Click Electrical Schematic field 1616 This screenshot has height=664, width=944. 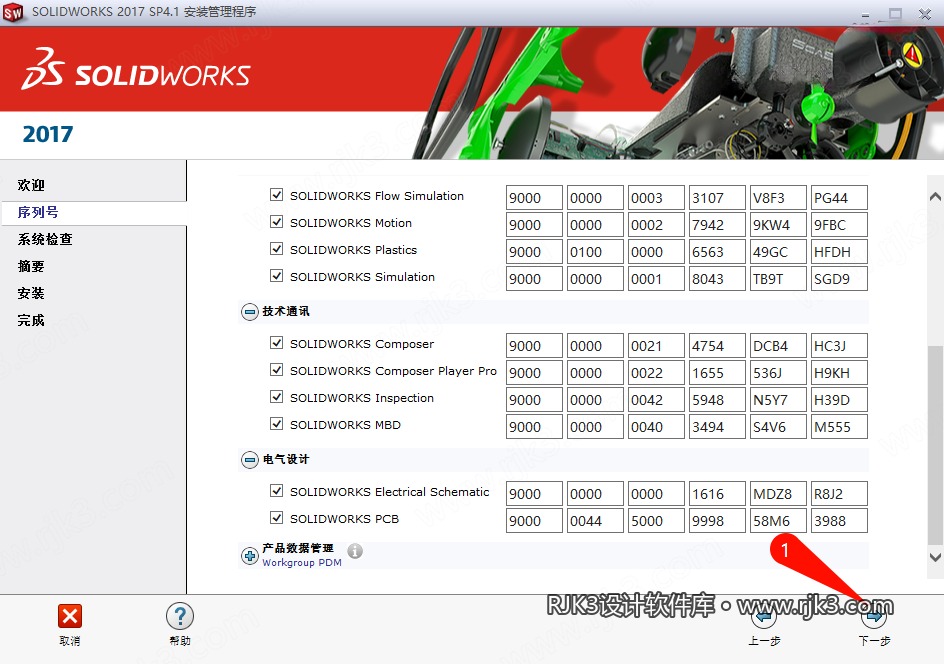click(717, 494)
